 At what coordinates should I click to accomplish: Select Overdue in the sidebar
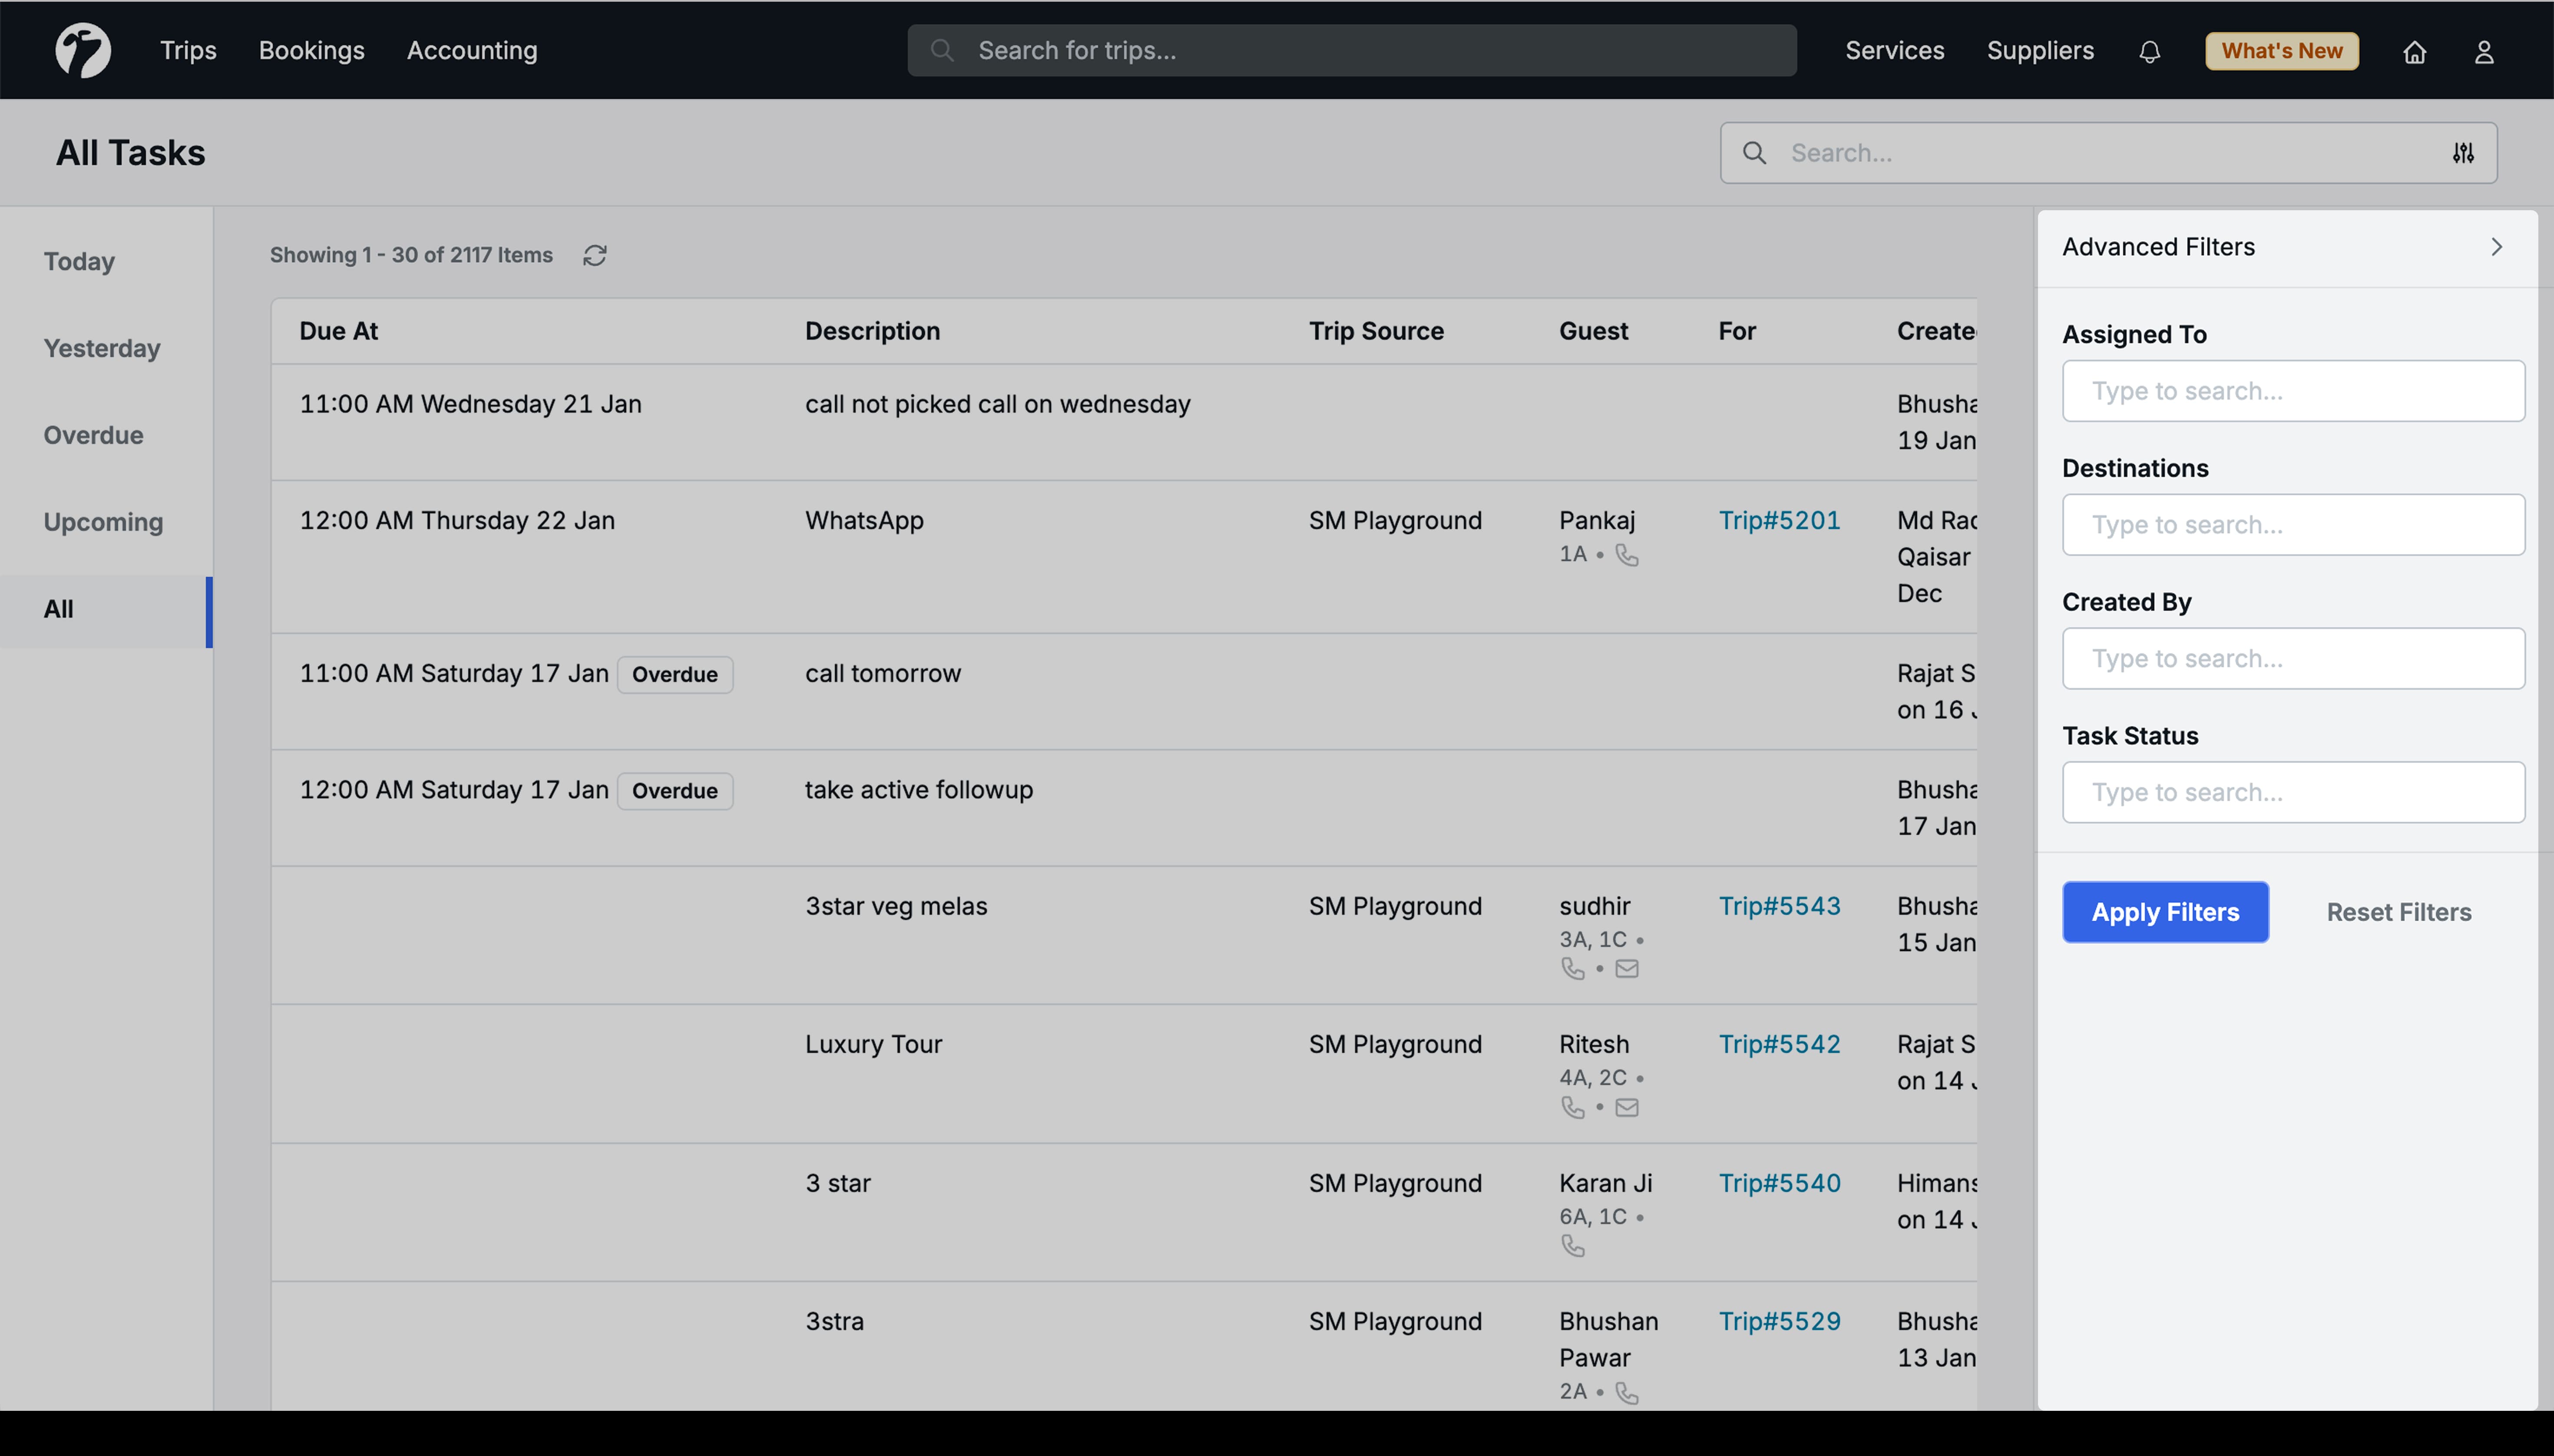93,435
